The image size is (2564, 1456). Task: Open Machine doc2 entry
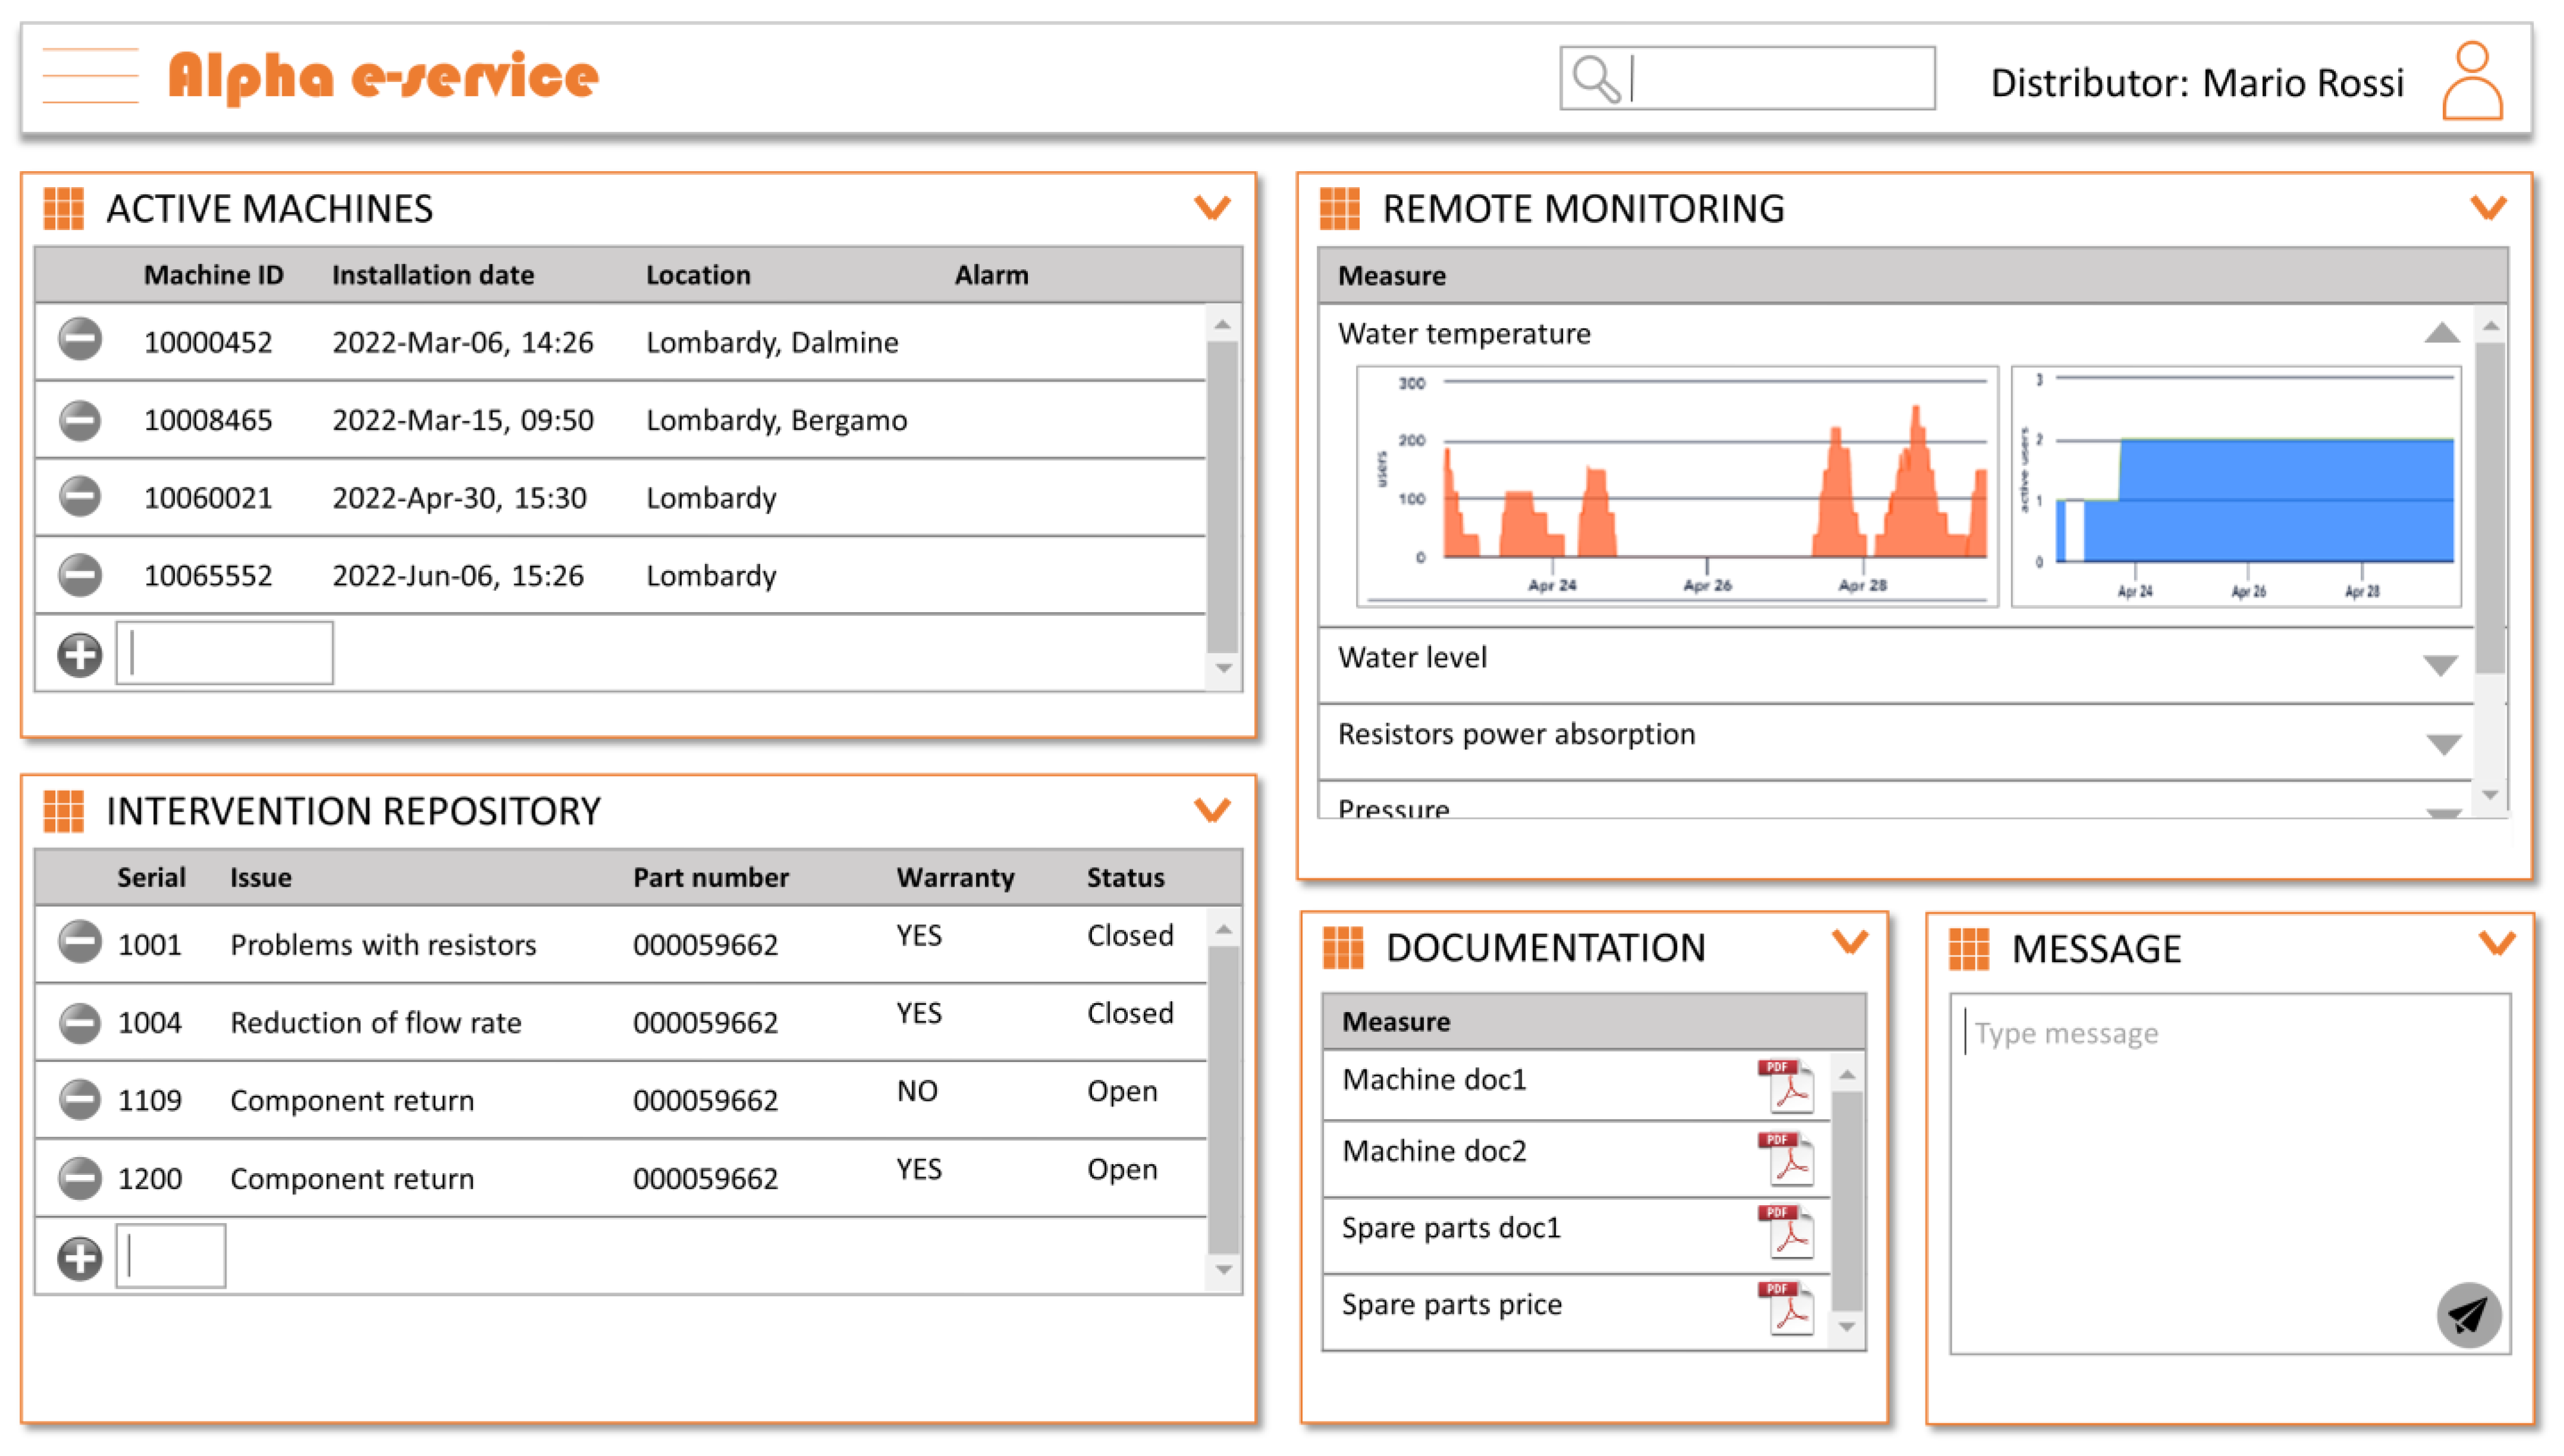[1434, 1152]
